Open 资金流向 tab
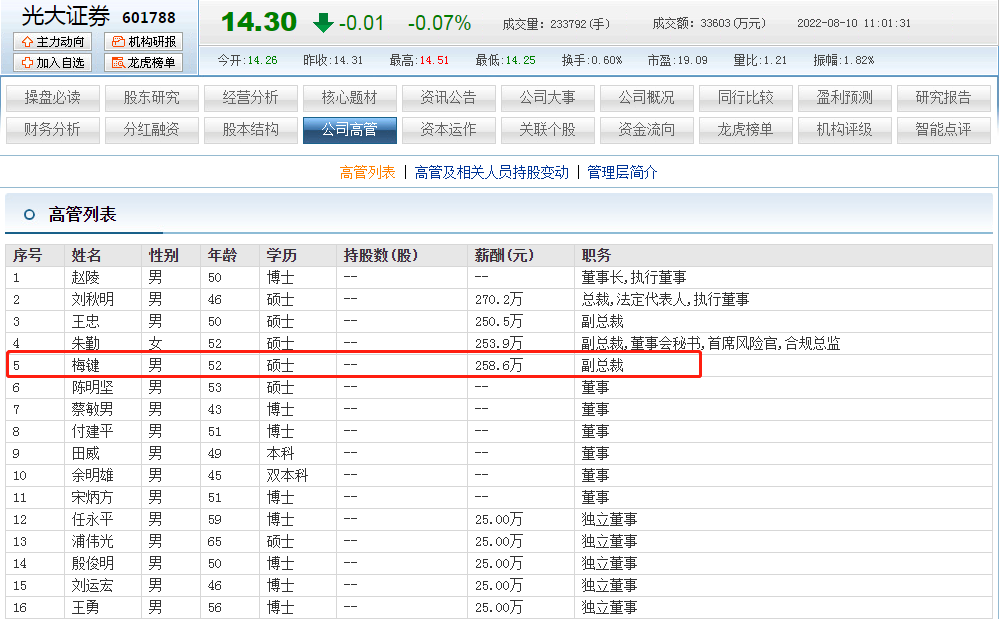Image resolution: width=1000 pixels, height=619 pixels. pyautogui.click(x=647, y=130)
